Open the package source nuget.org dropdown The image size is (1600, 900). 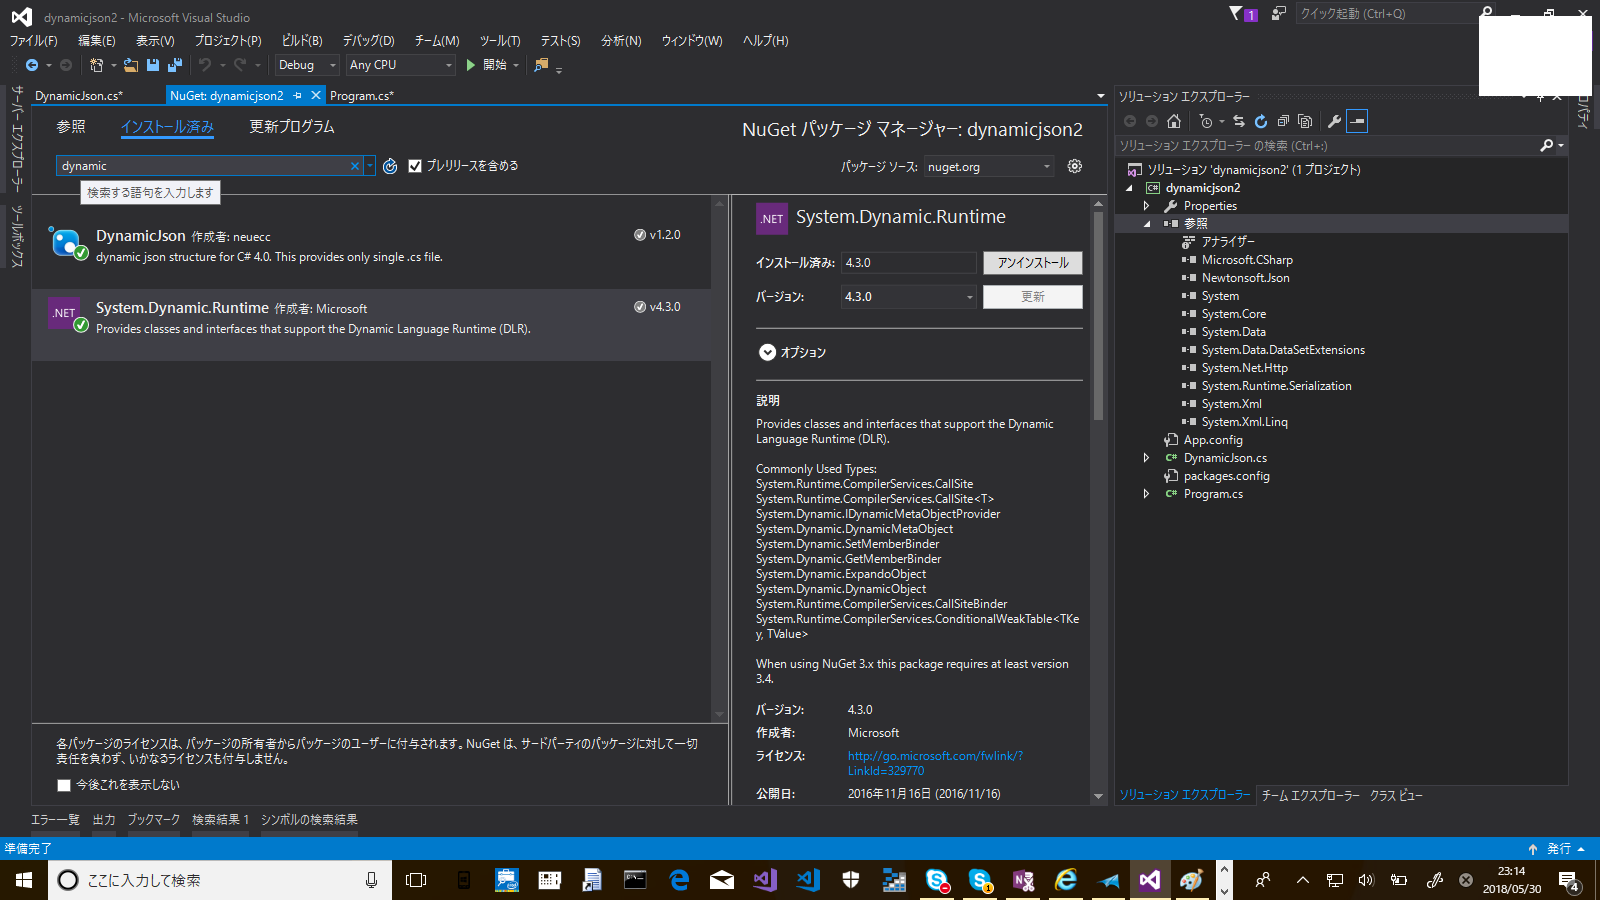989,167
